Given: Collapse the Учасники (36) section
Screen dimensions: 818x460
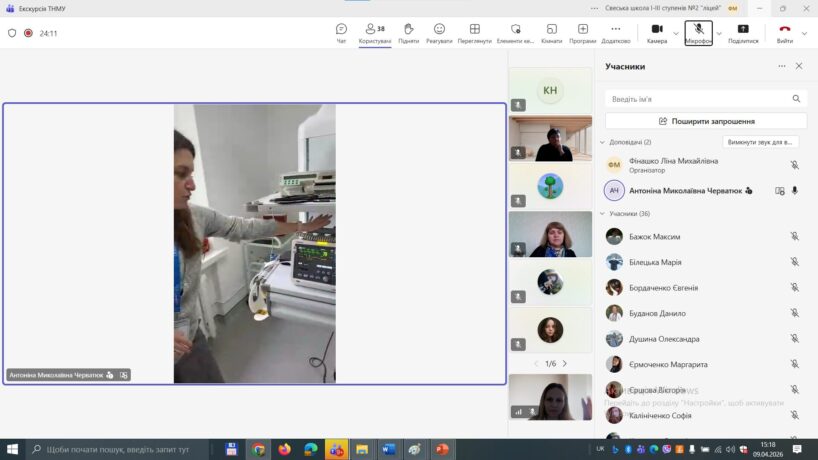Looking at the screenshot, I should pos(603,214).
